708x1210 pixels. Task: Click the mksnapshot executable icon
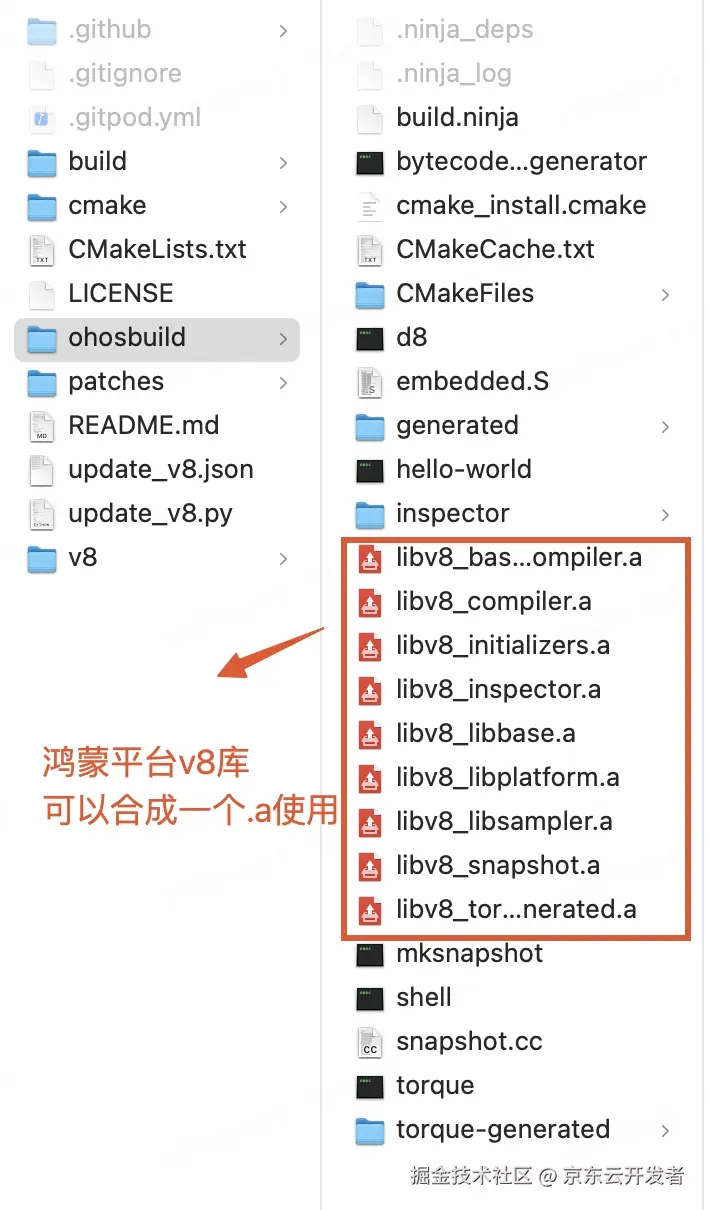click(370, 954)
